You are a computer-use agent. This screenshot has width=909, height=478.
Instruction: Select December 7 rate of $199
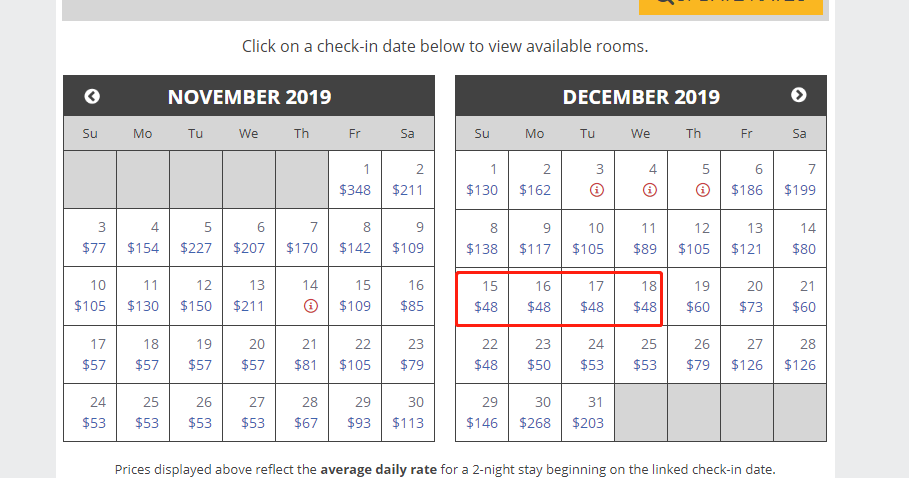point(800,180)
